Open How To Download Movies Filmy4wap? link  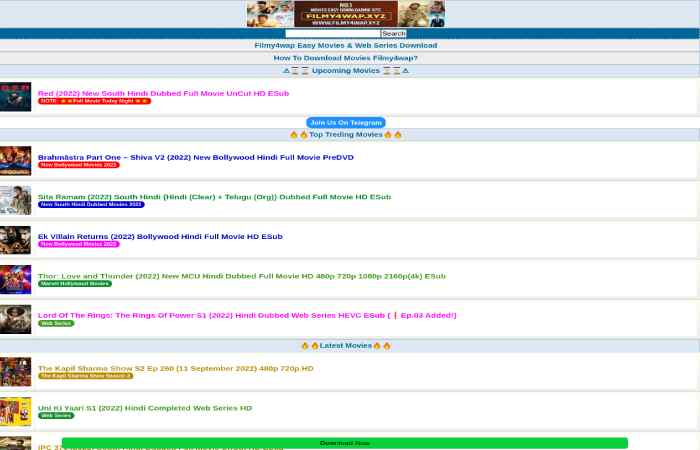tap(345, 58)
